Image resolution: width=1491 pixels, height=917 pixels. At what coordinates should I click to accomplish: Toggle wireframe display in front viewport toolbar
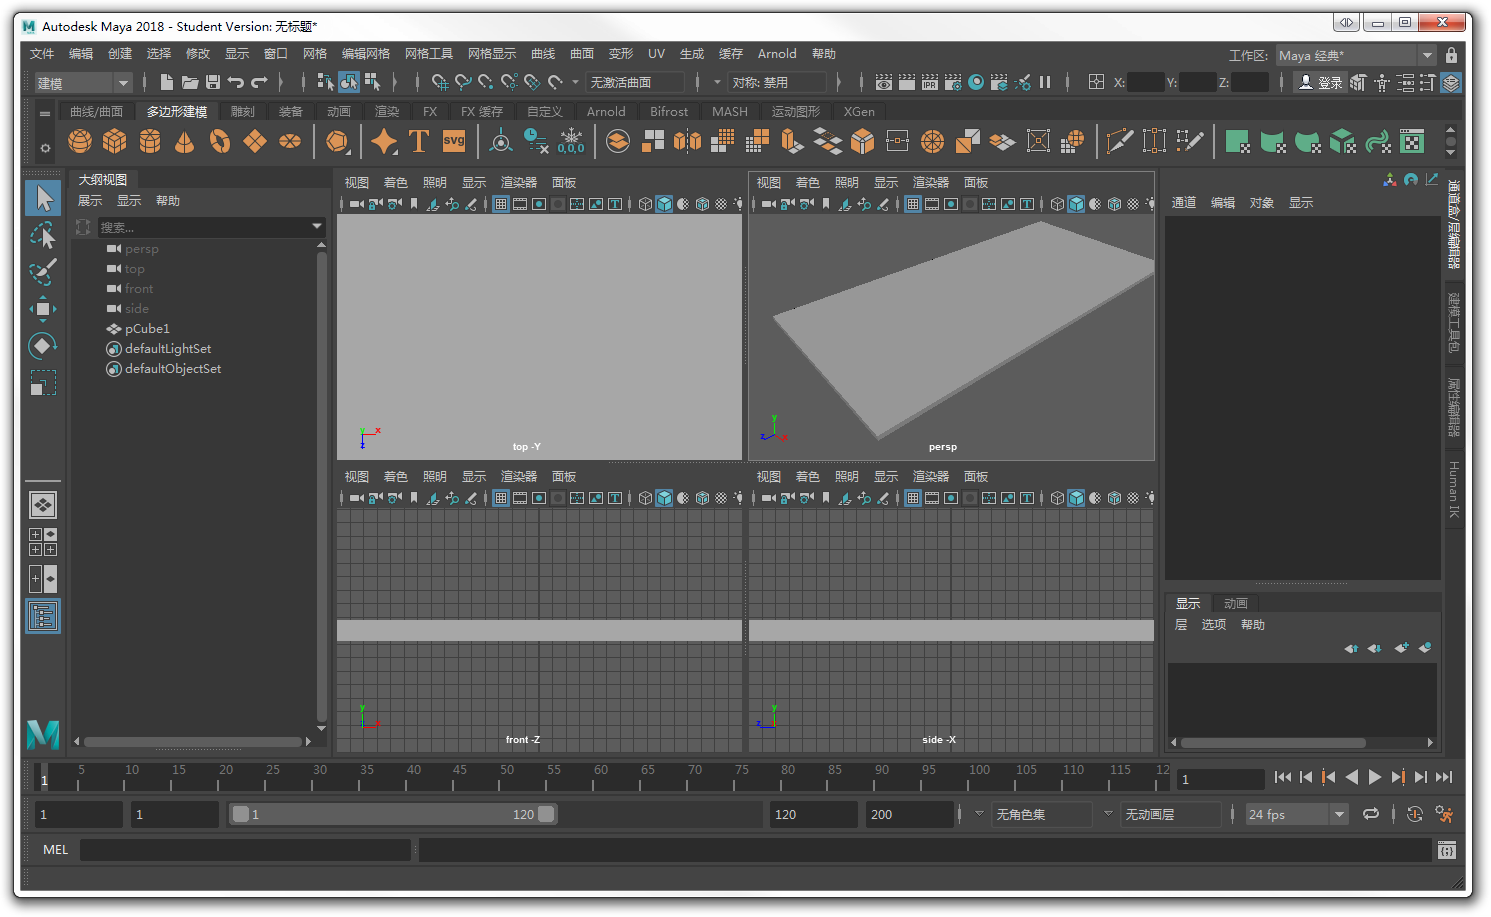(x=645, y=498)
